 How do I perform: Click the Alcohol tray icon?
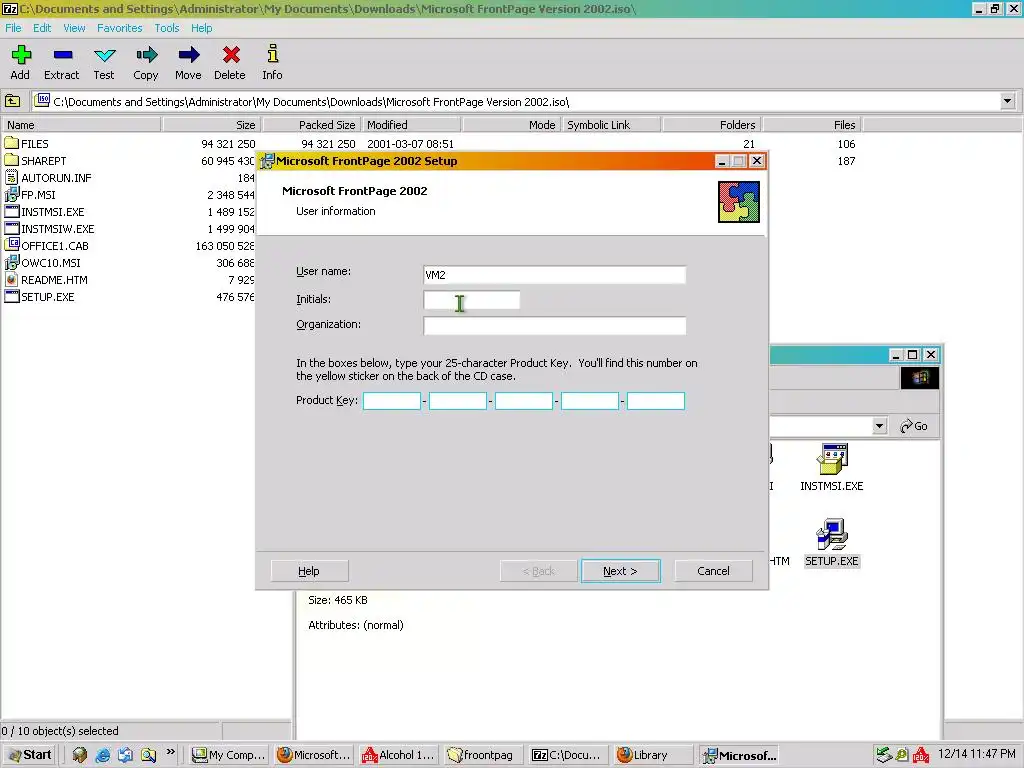(921, 755)
